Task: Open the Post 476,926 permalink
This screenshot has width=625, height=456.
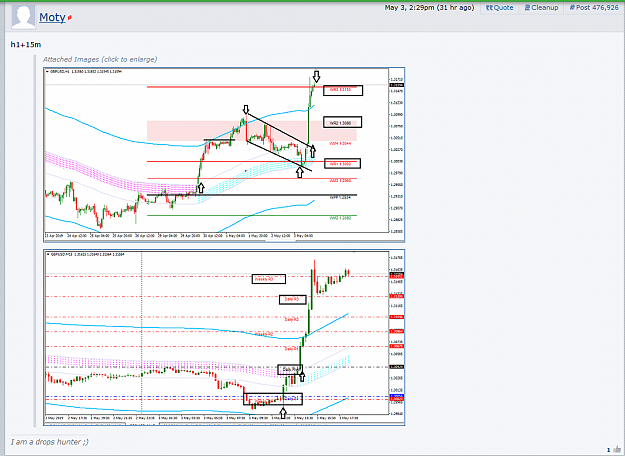Action: coord(594,8)
